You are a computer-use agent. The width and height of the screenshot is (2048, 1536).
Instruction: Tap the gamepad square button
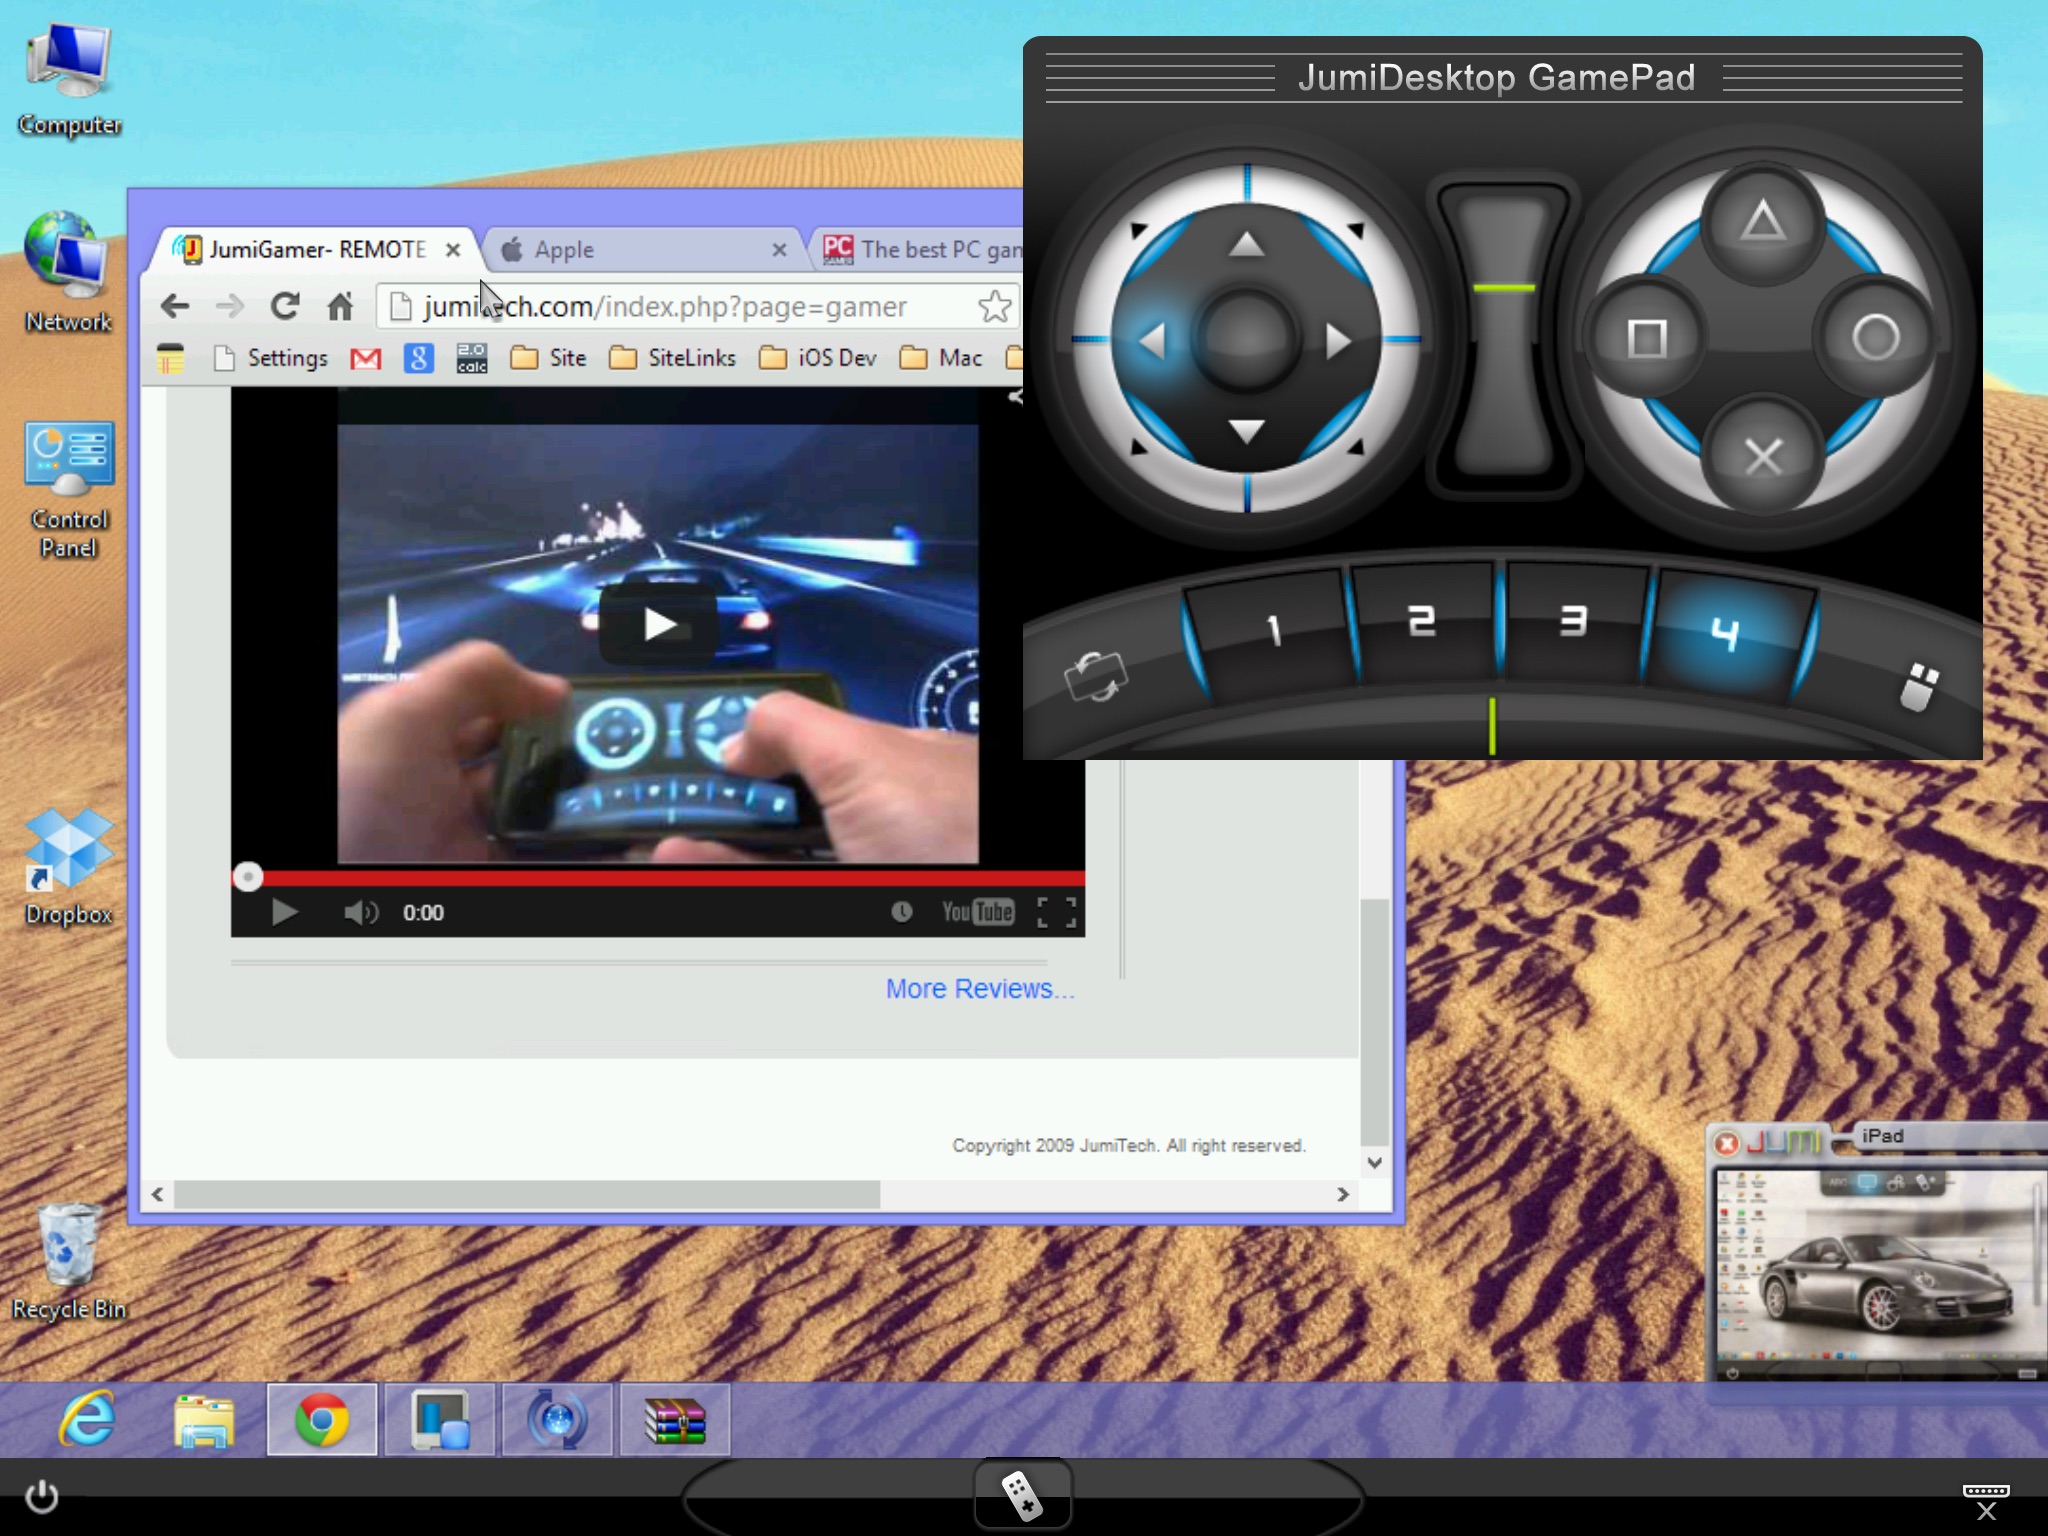[1647, 338]
